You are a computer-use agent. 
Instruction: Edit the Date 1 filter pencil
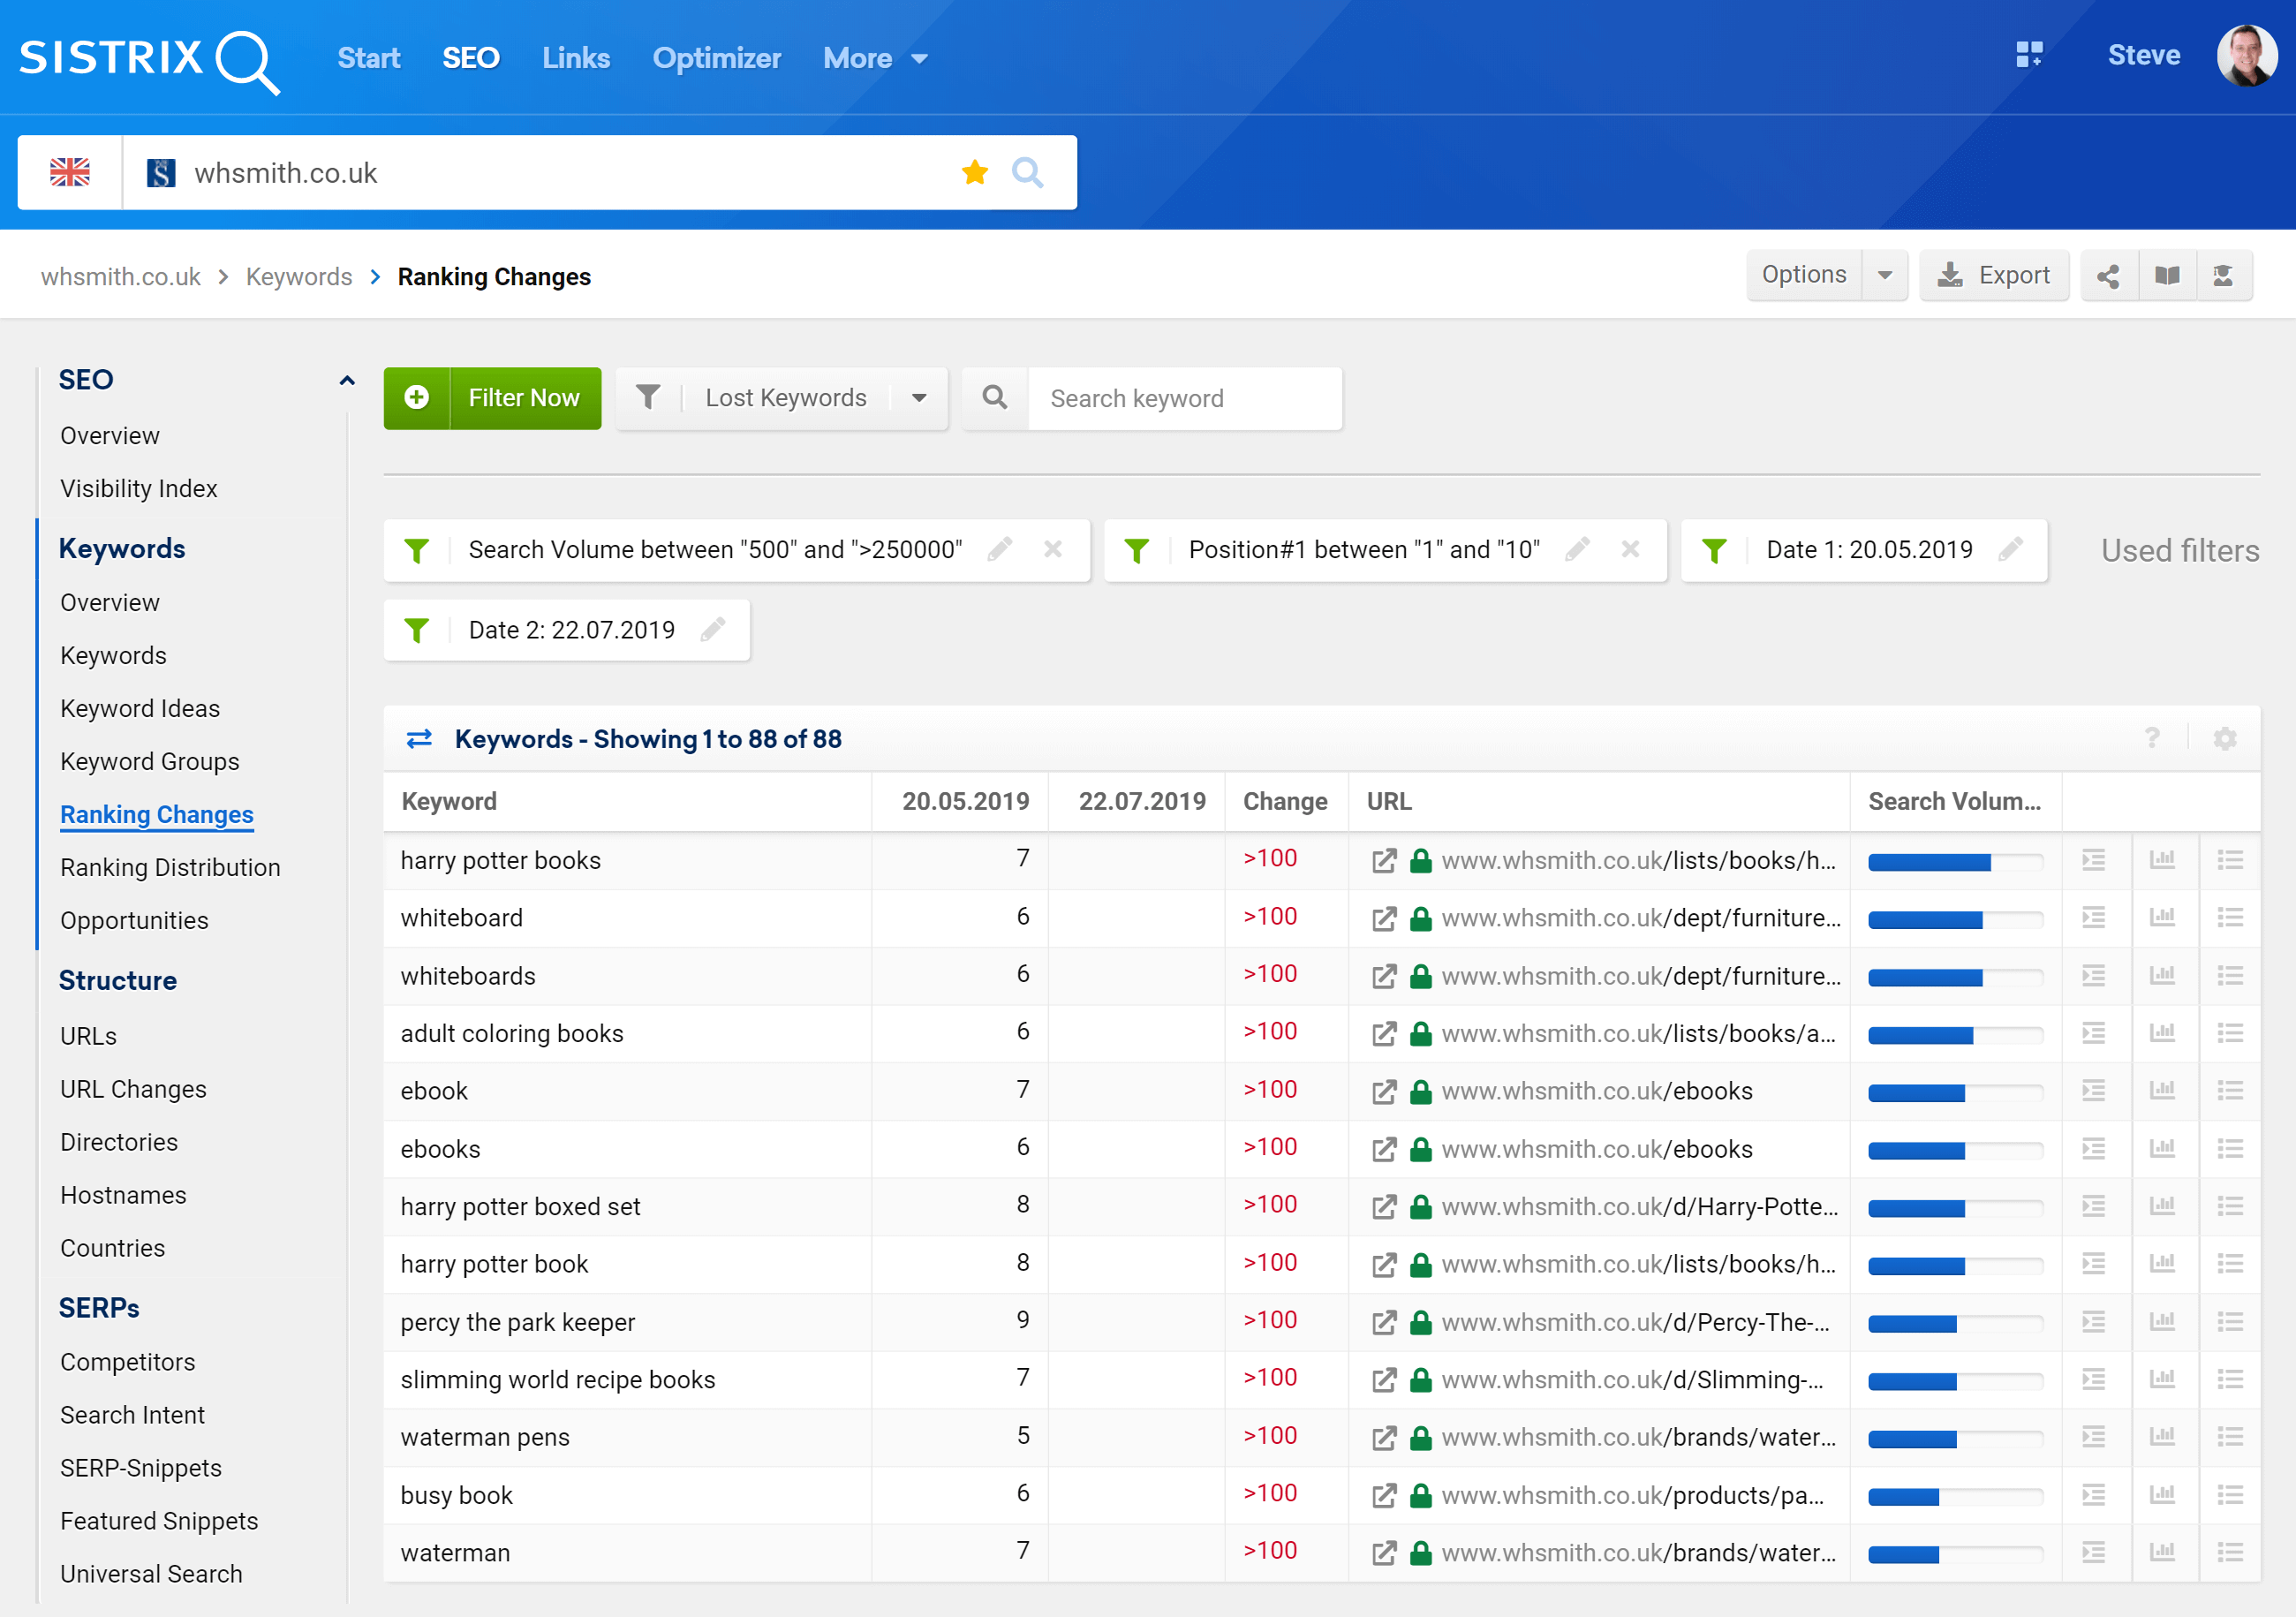pyautogui.click(x=2011, y=549)
